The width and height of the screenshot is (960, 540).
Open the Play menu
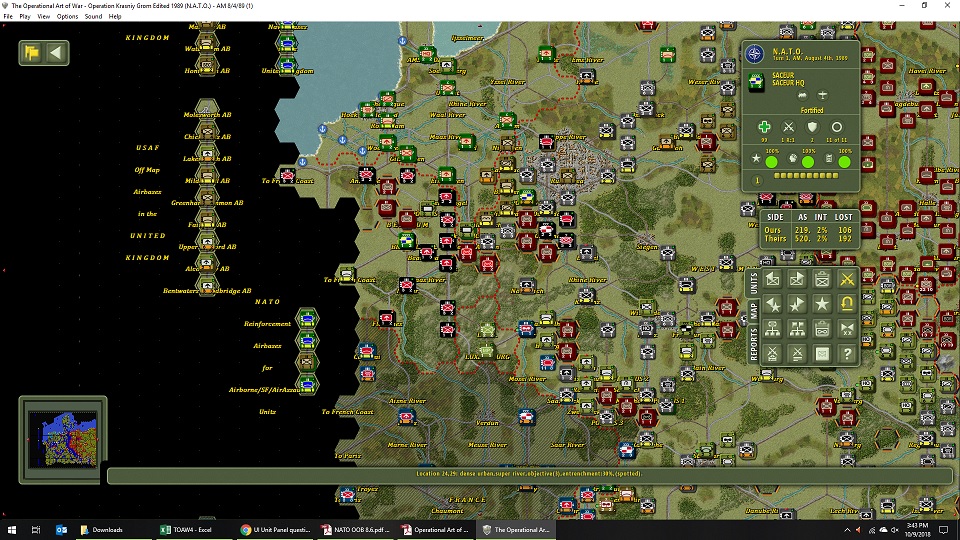(24, 17)
